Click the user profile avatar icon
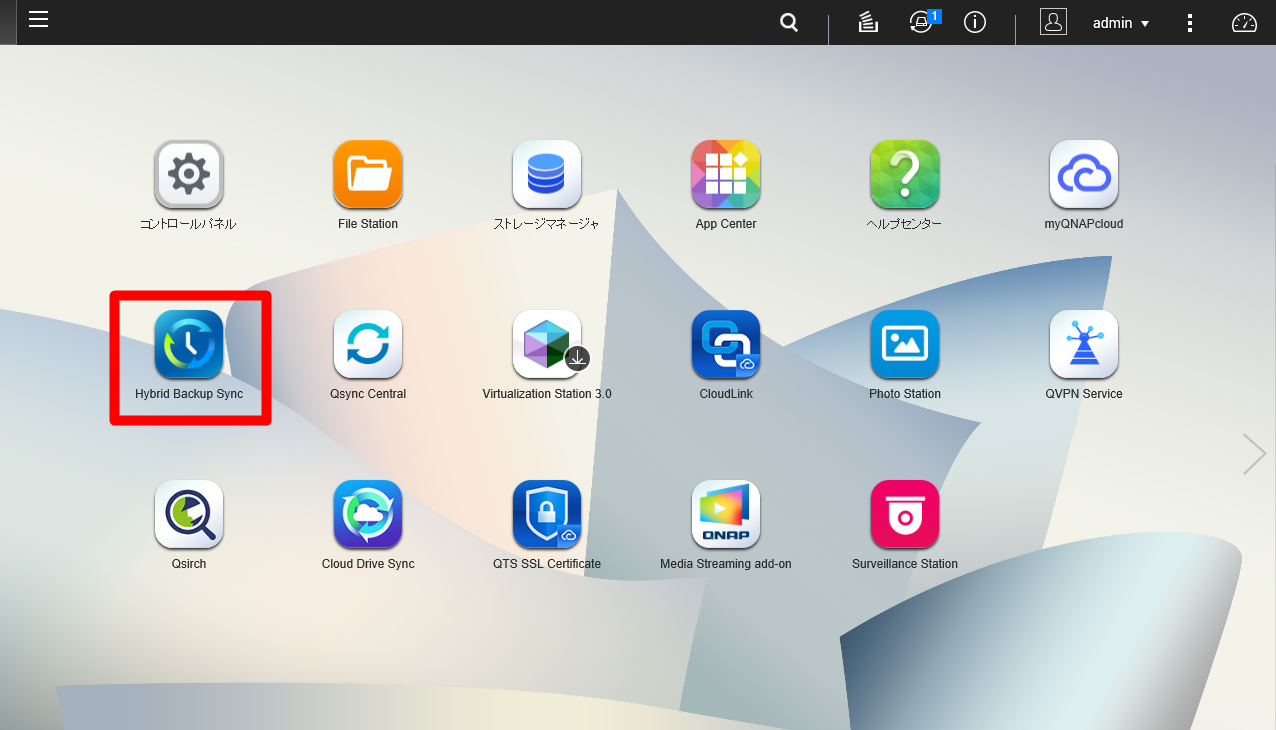Screen dimensions: 1276x730 (1053, 22)
